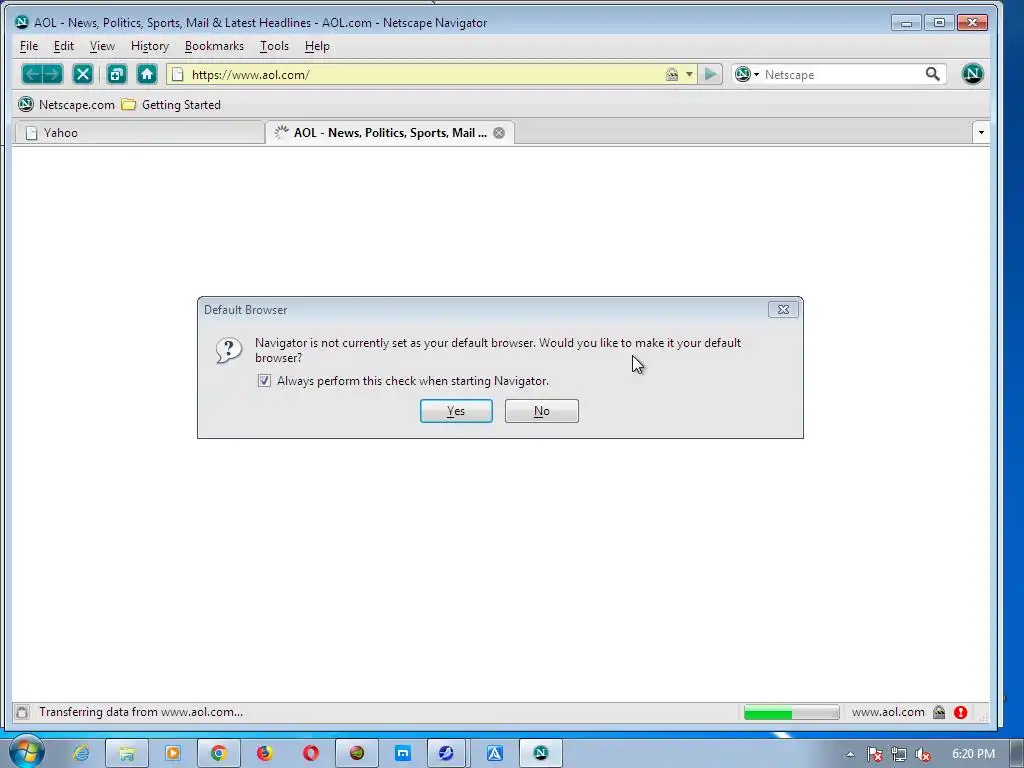Open the History menu
The image size is (1024, 768).
pos(150,46)
